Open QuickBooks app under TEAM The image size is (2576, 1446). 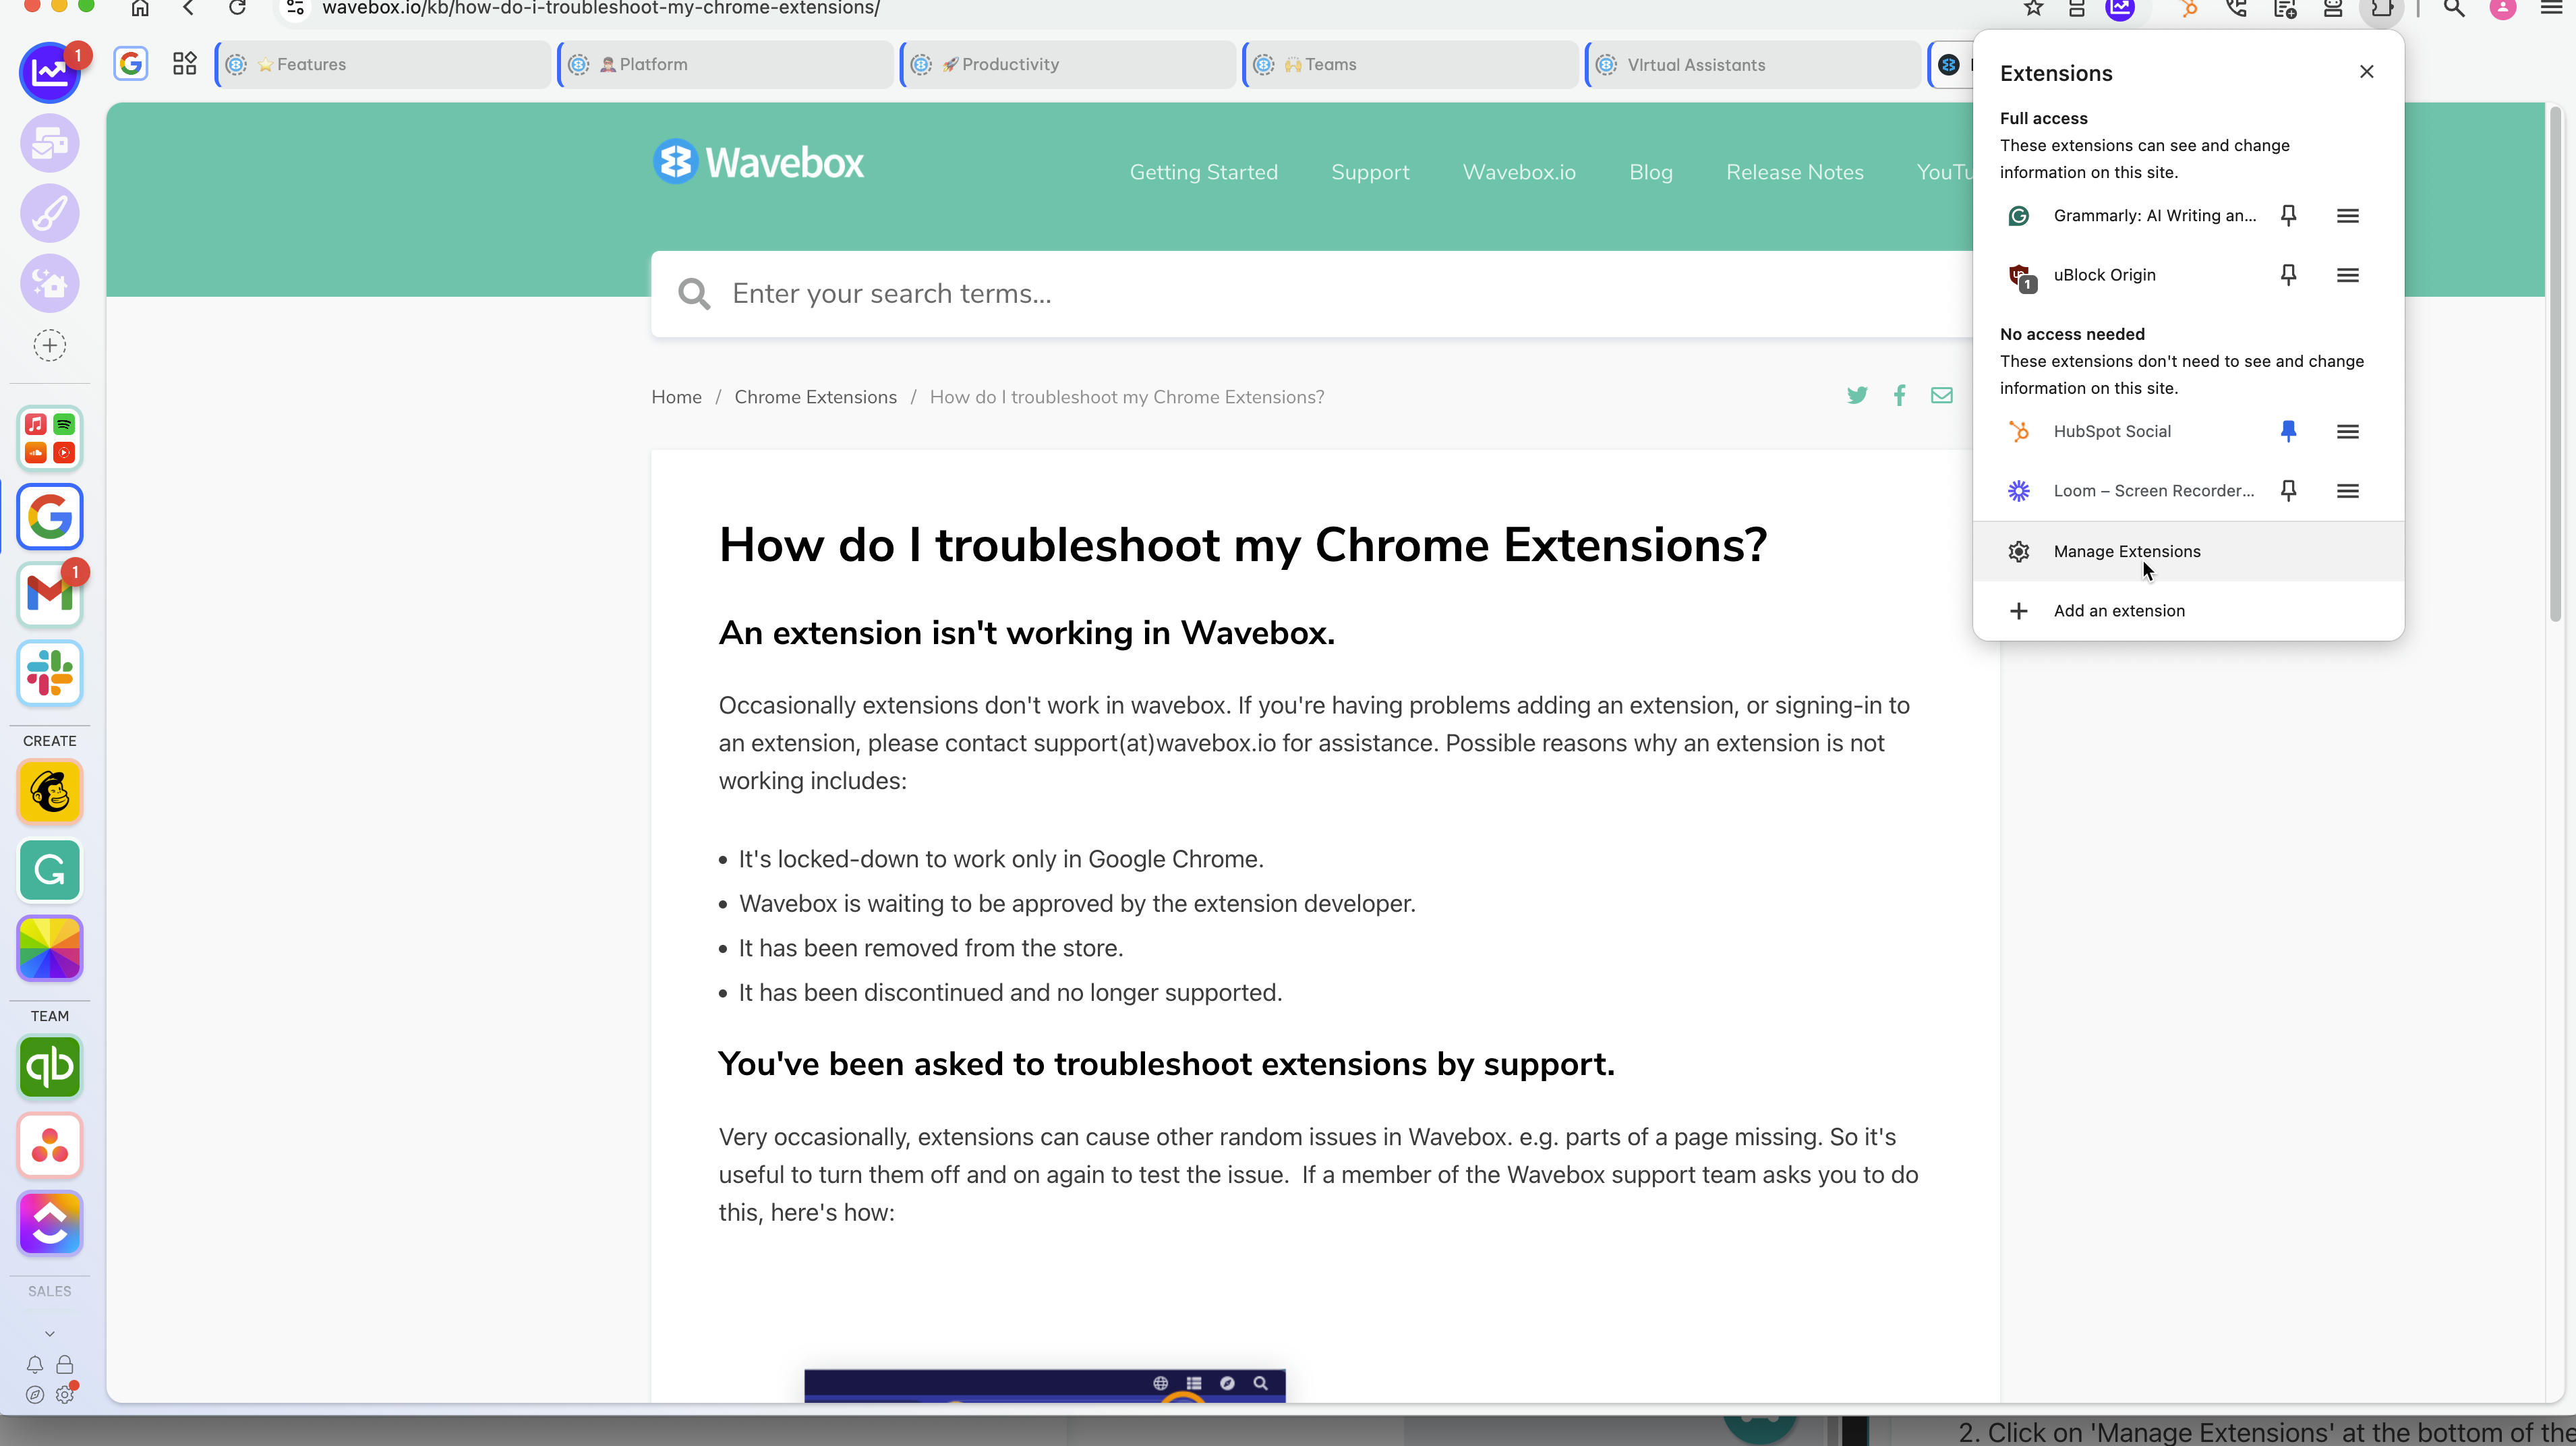click(x=50, y=1067)
